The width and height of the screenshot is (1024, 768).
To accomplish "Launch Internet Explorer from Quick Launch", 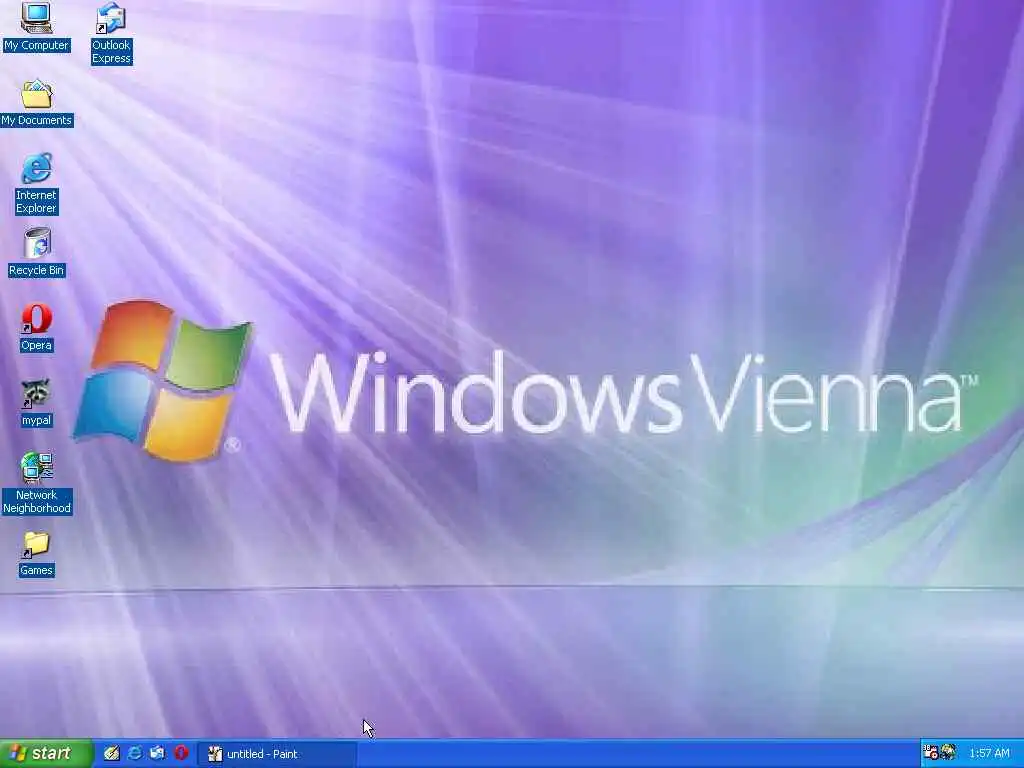I will point(135,754).
